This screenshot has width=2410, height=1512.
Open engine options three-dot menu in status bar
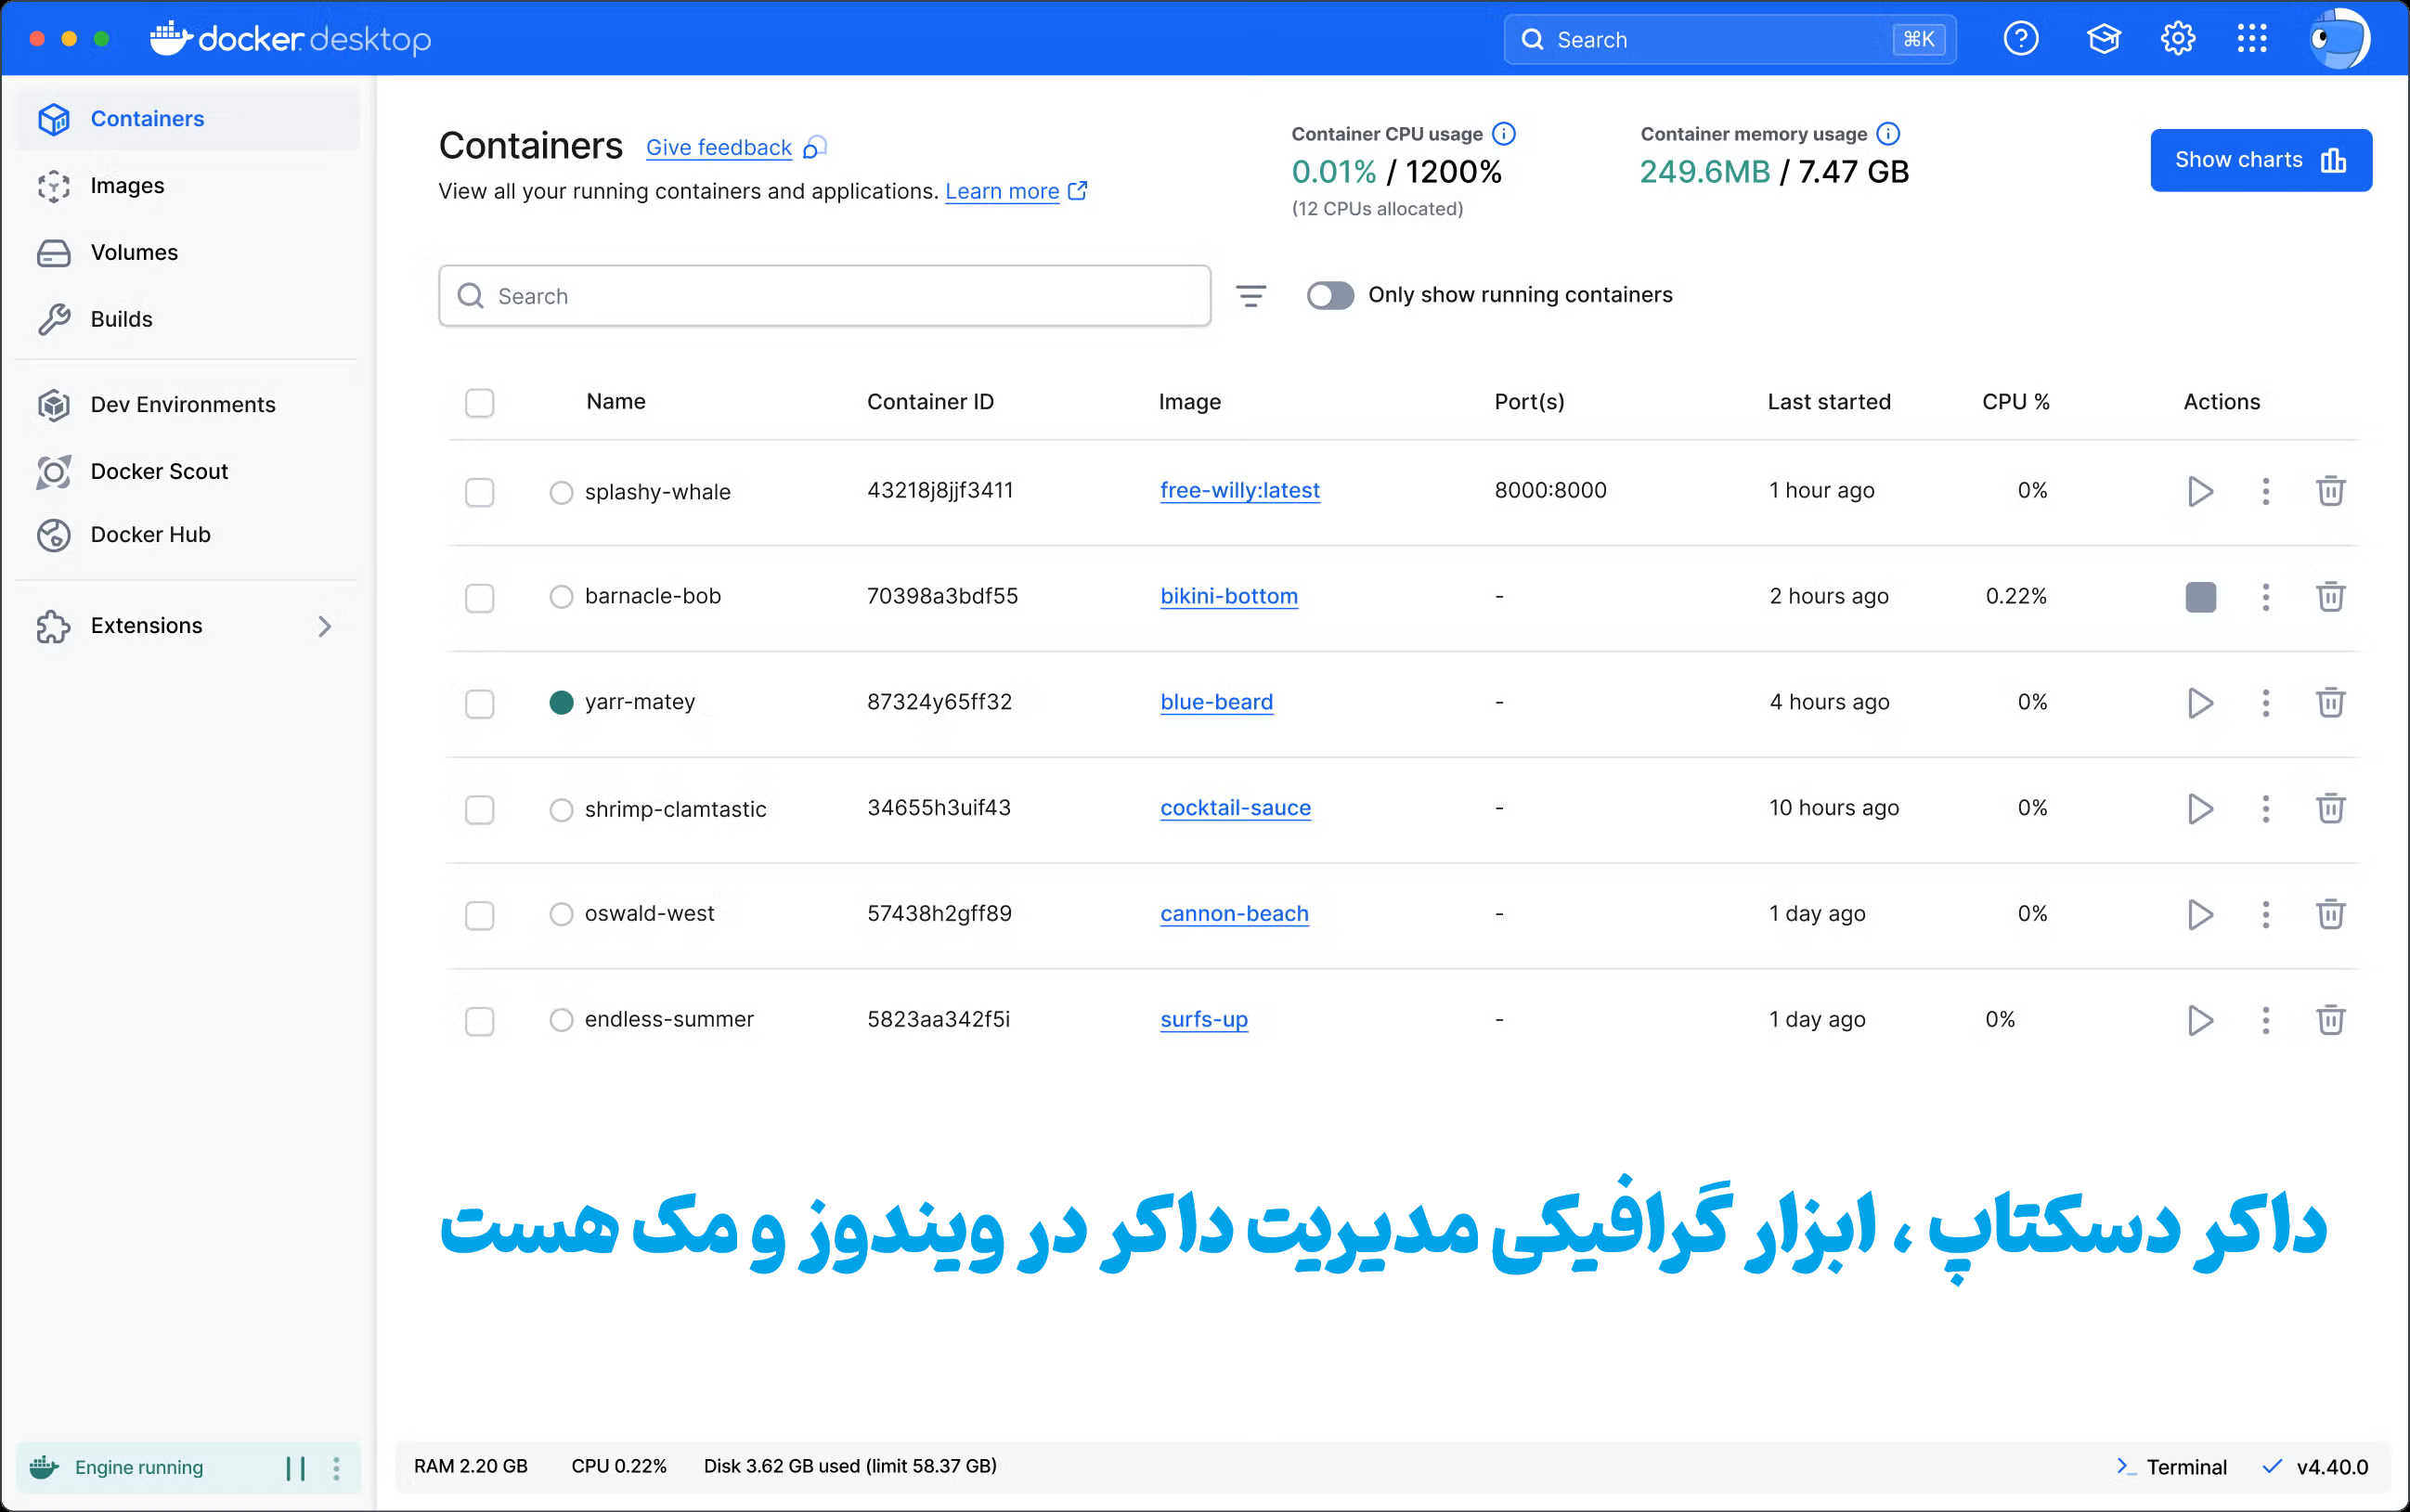[336, 1468]
